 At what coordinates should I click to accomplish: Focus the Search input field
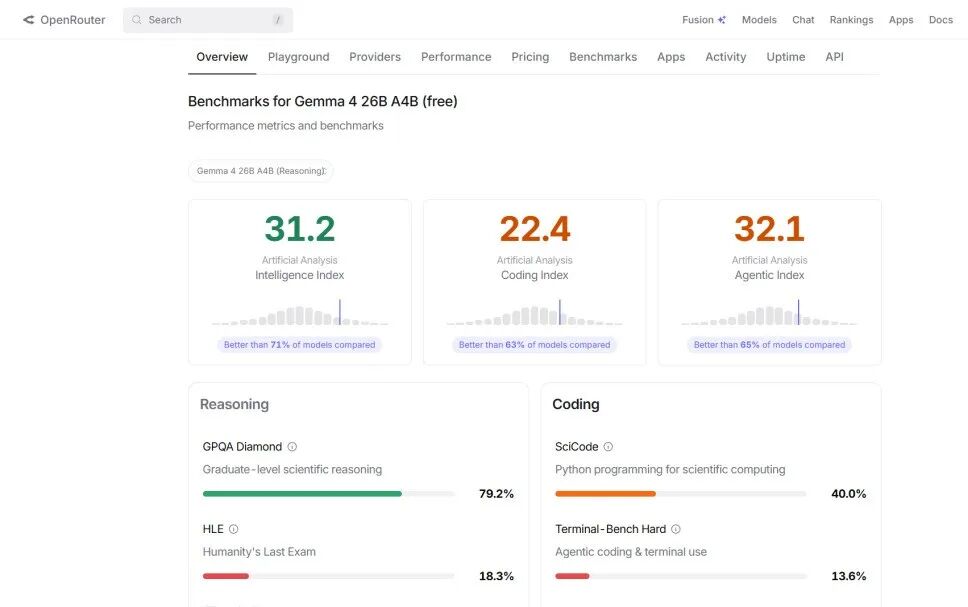(208, 20)
